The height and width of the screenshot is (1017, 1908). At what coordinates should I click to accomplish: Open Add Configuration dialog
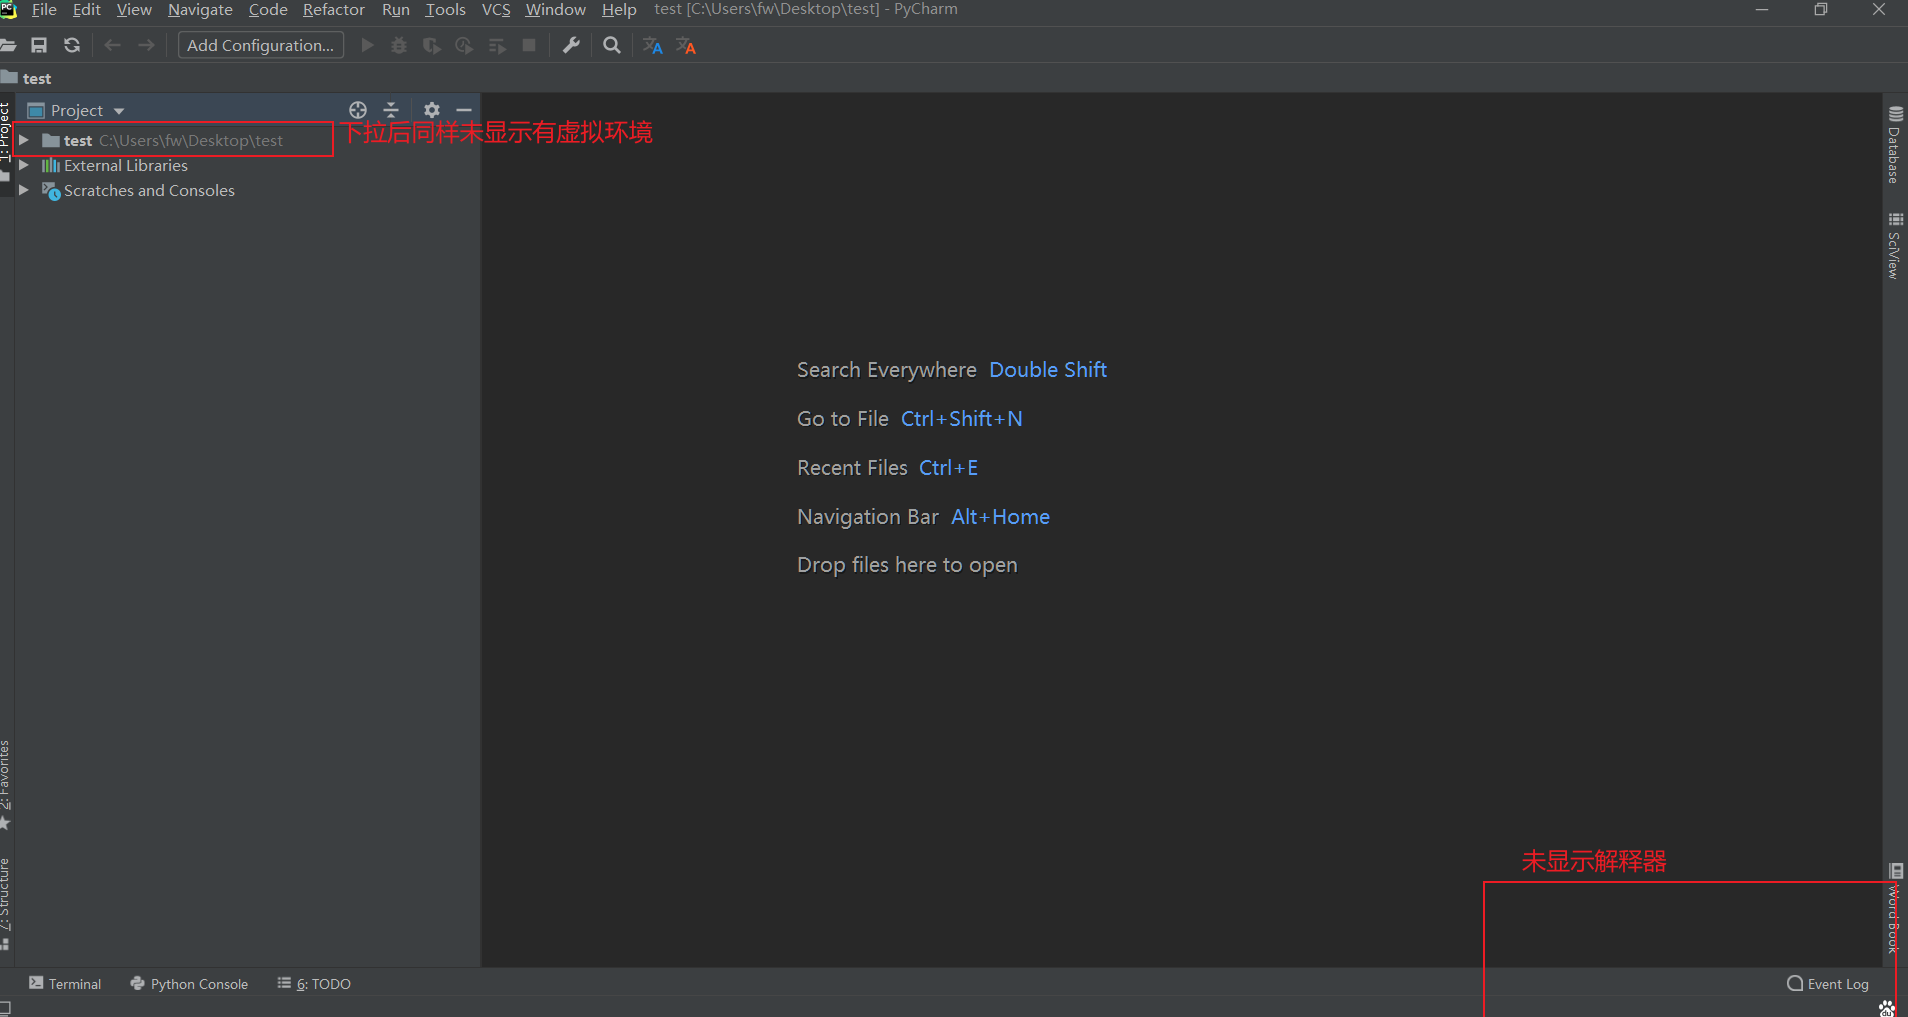261,45
